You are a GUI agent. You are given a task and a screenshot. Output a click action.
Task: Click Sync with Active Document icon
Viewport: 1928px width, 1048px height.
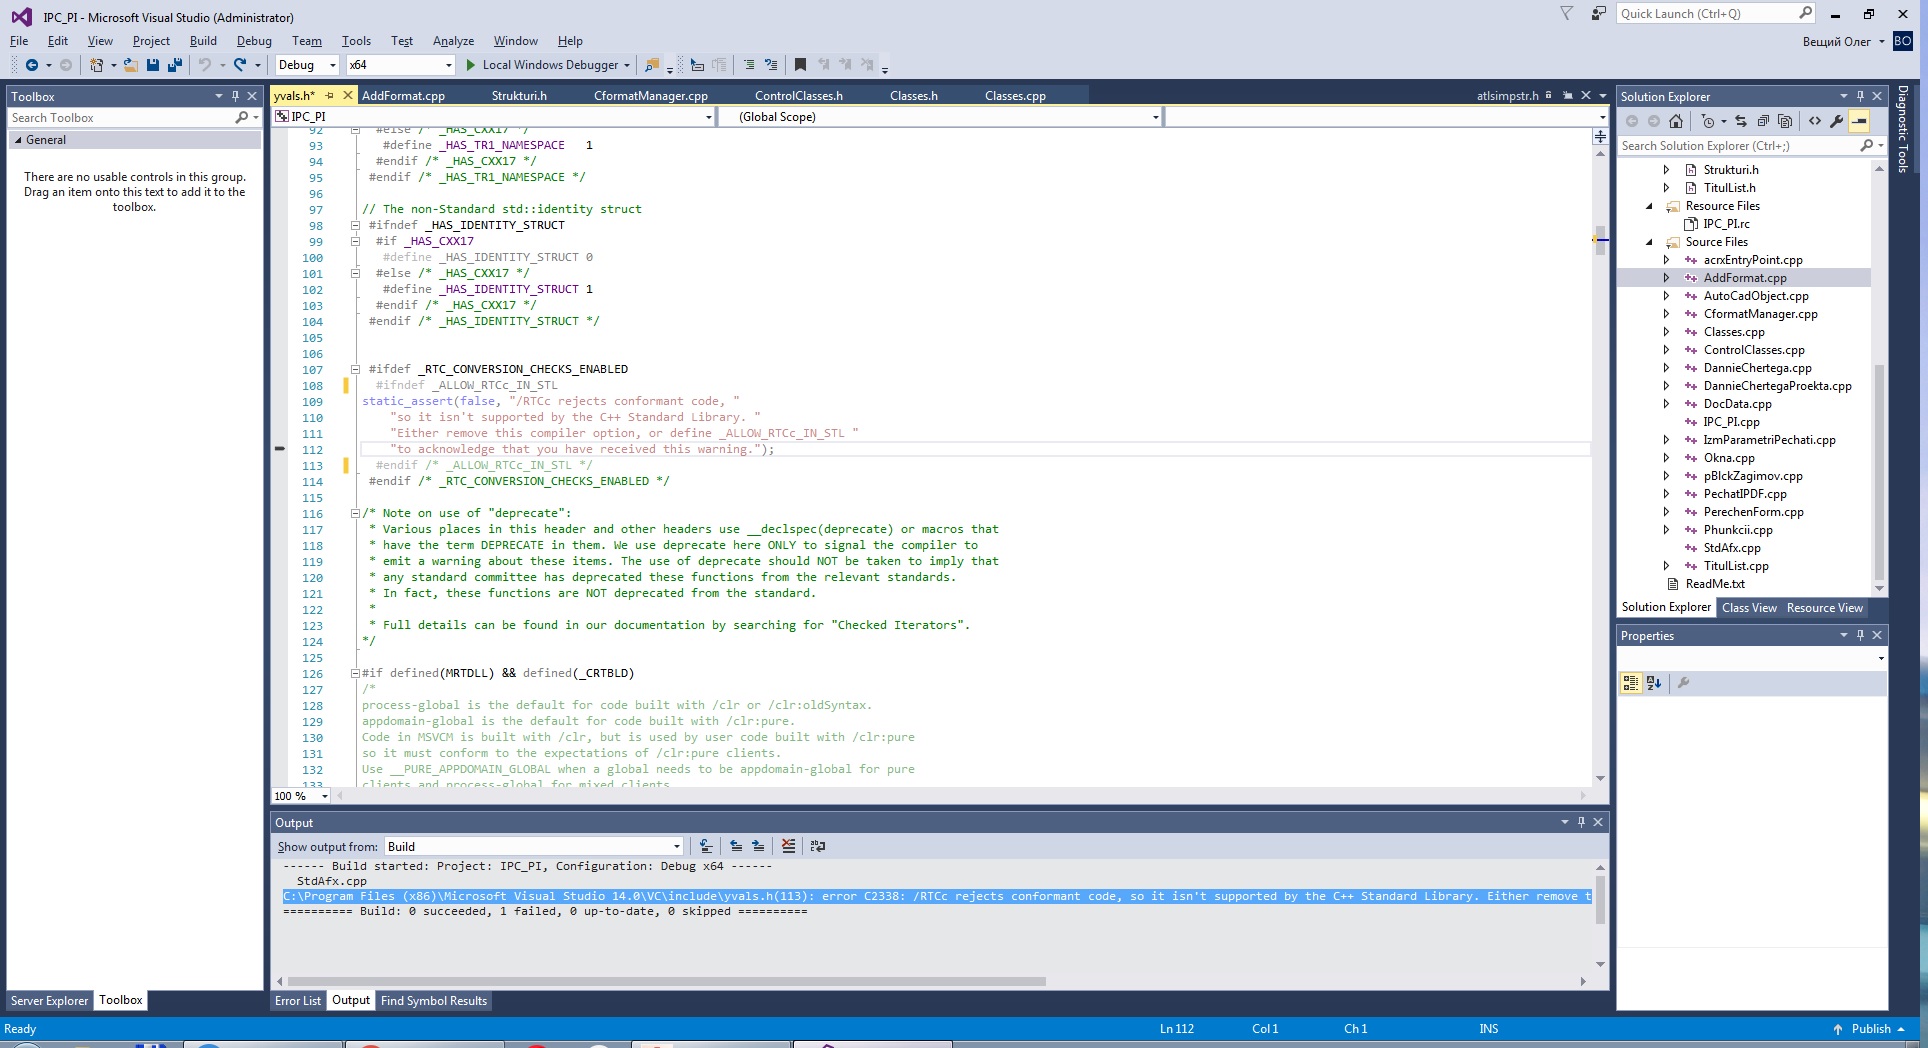[x=1741, y=121]
